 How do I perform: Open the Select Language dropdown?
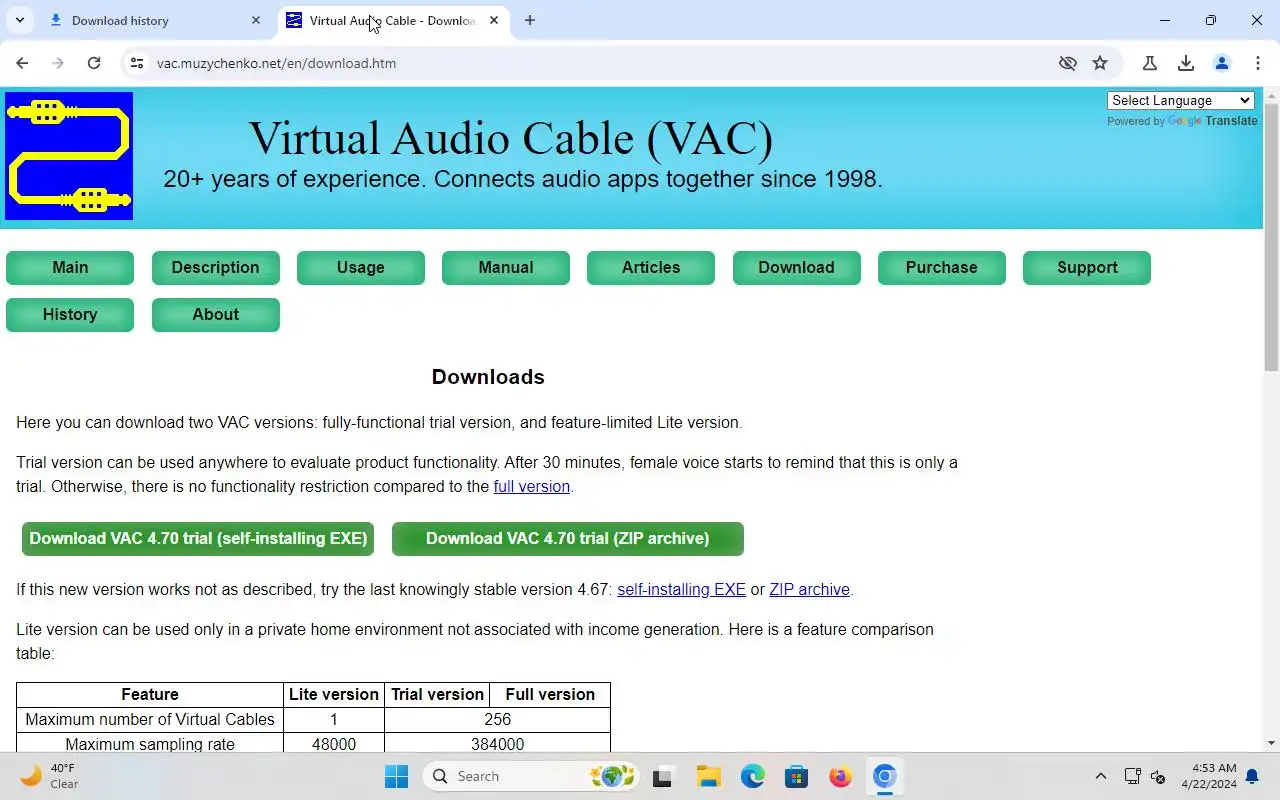[1181, 100]
